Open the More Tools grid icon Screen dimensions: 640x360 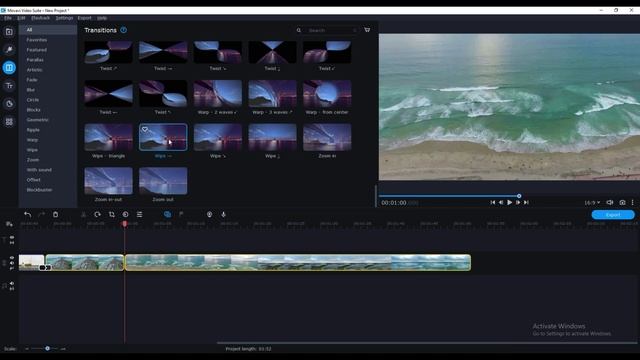click(9, 122)
